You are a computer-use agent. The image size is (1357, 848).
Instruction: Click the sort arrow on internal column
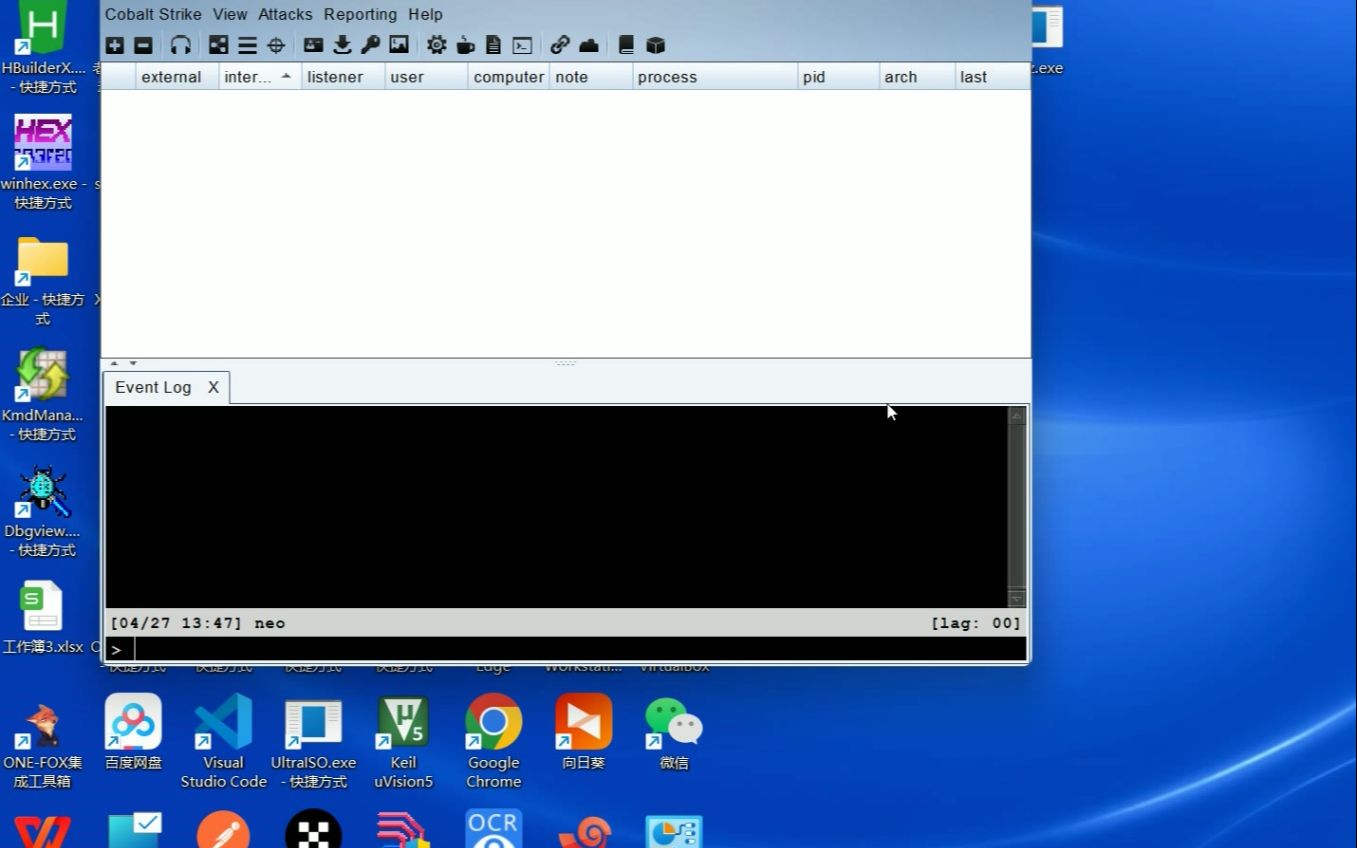tap(286, 76)
